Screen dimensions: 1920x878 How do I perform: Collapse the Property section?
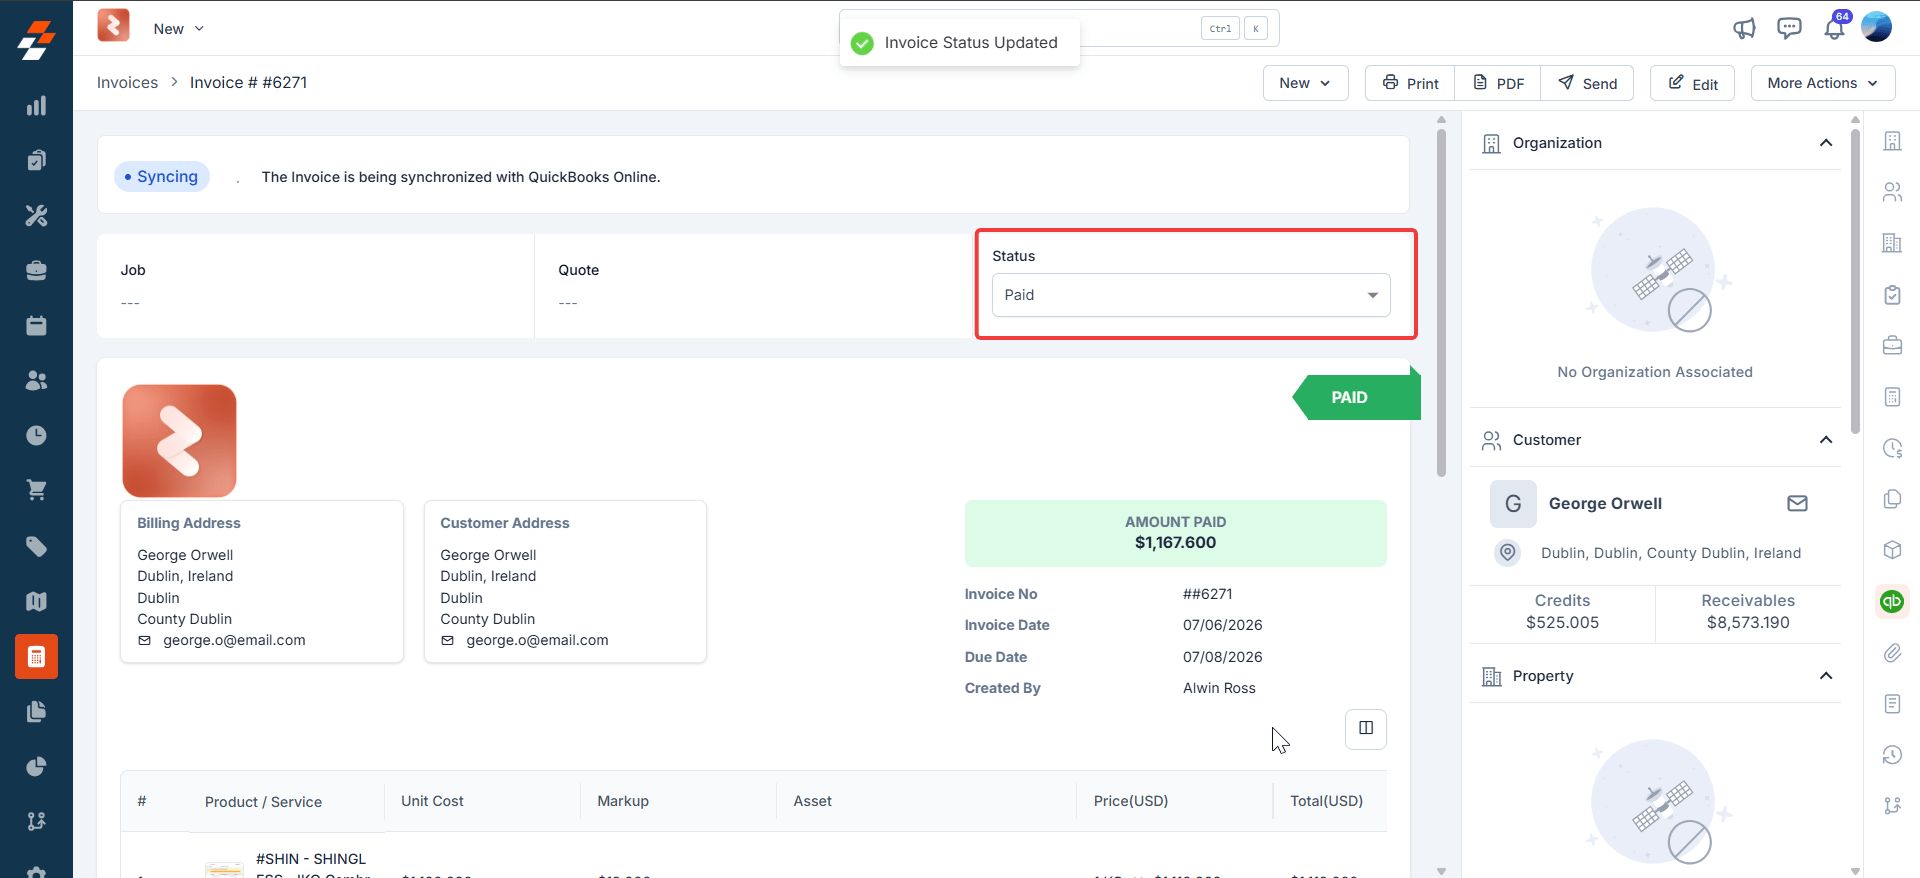[1826, 676]
